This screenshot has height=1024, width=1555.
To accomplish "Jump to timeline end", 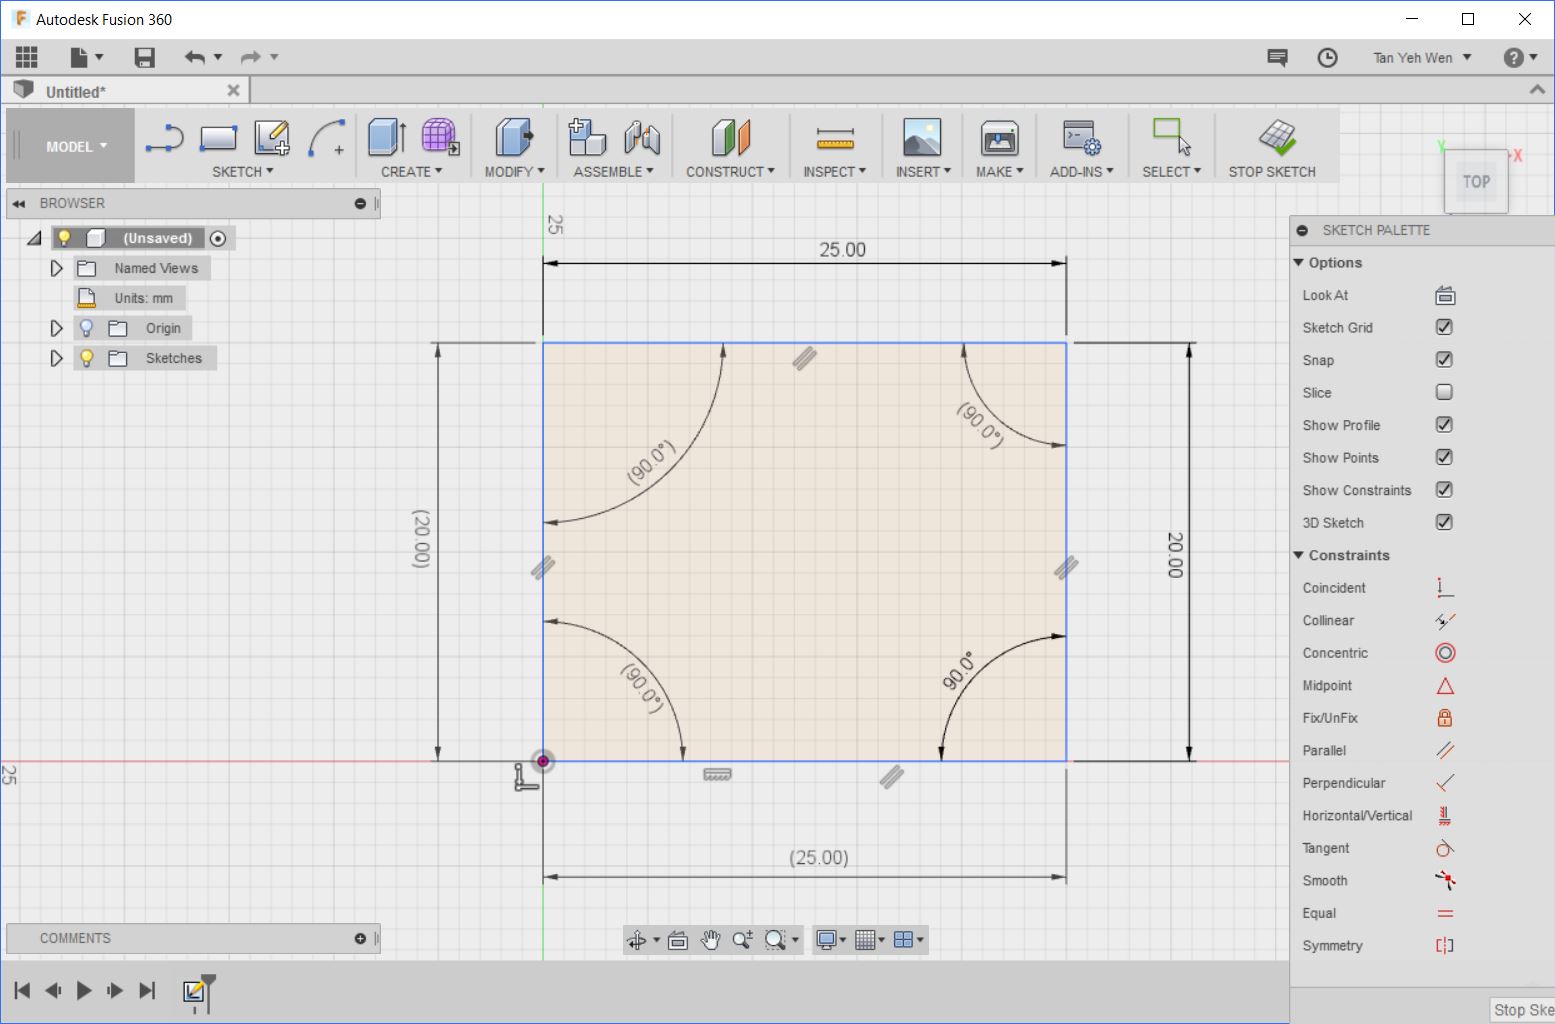I will point(147,991).
